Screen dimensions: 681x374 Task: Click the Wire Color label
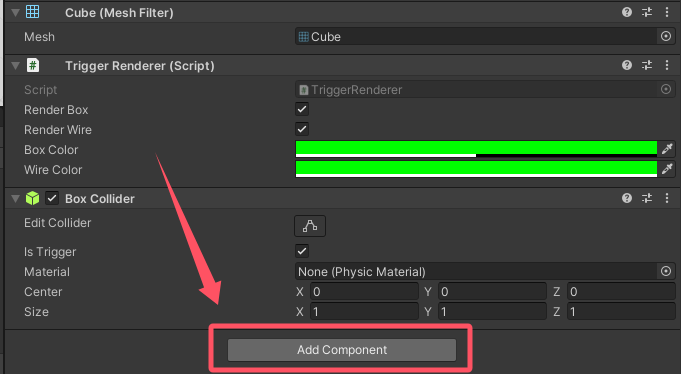[x=53, y=169]
